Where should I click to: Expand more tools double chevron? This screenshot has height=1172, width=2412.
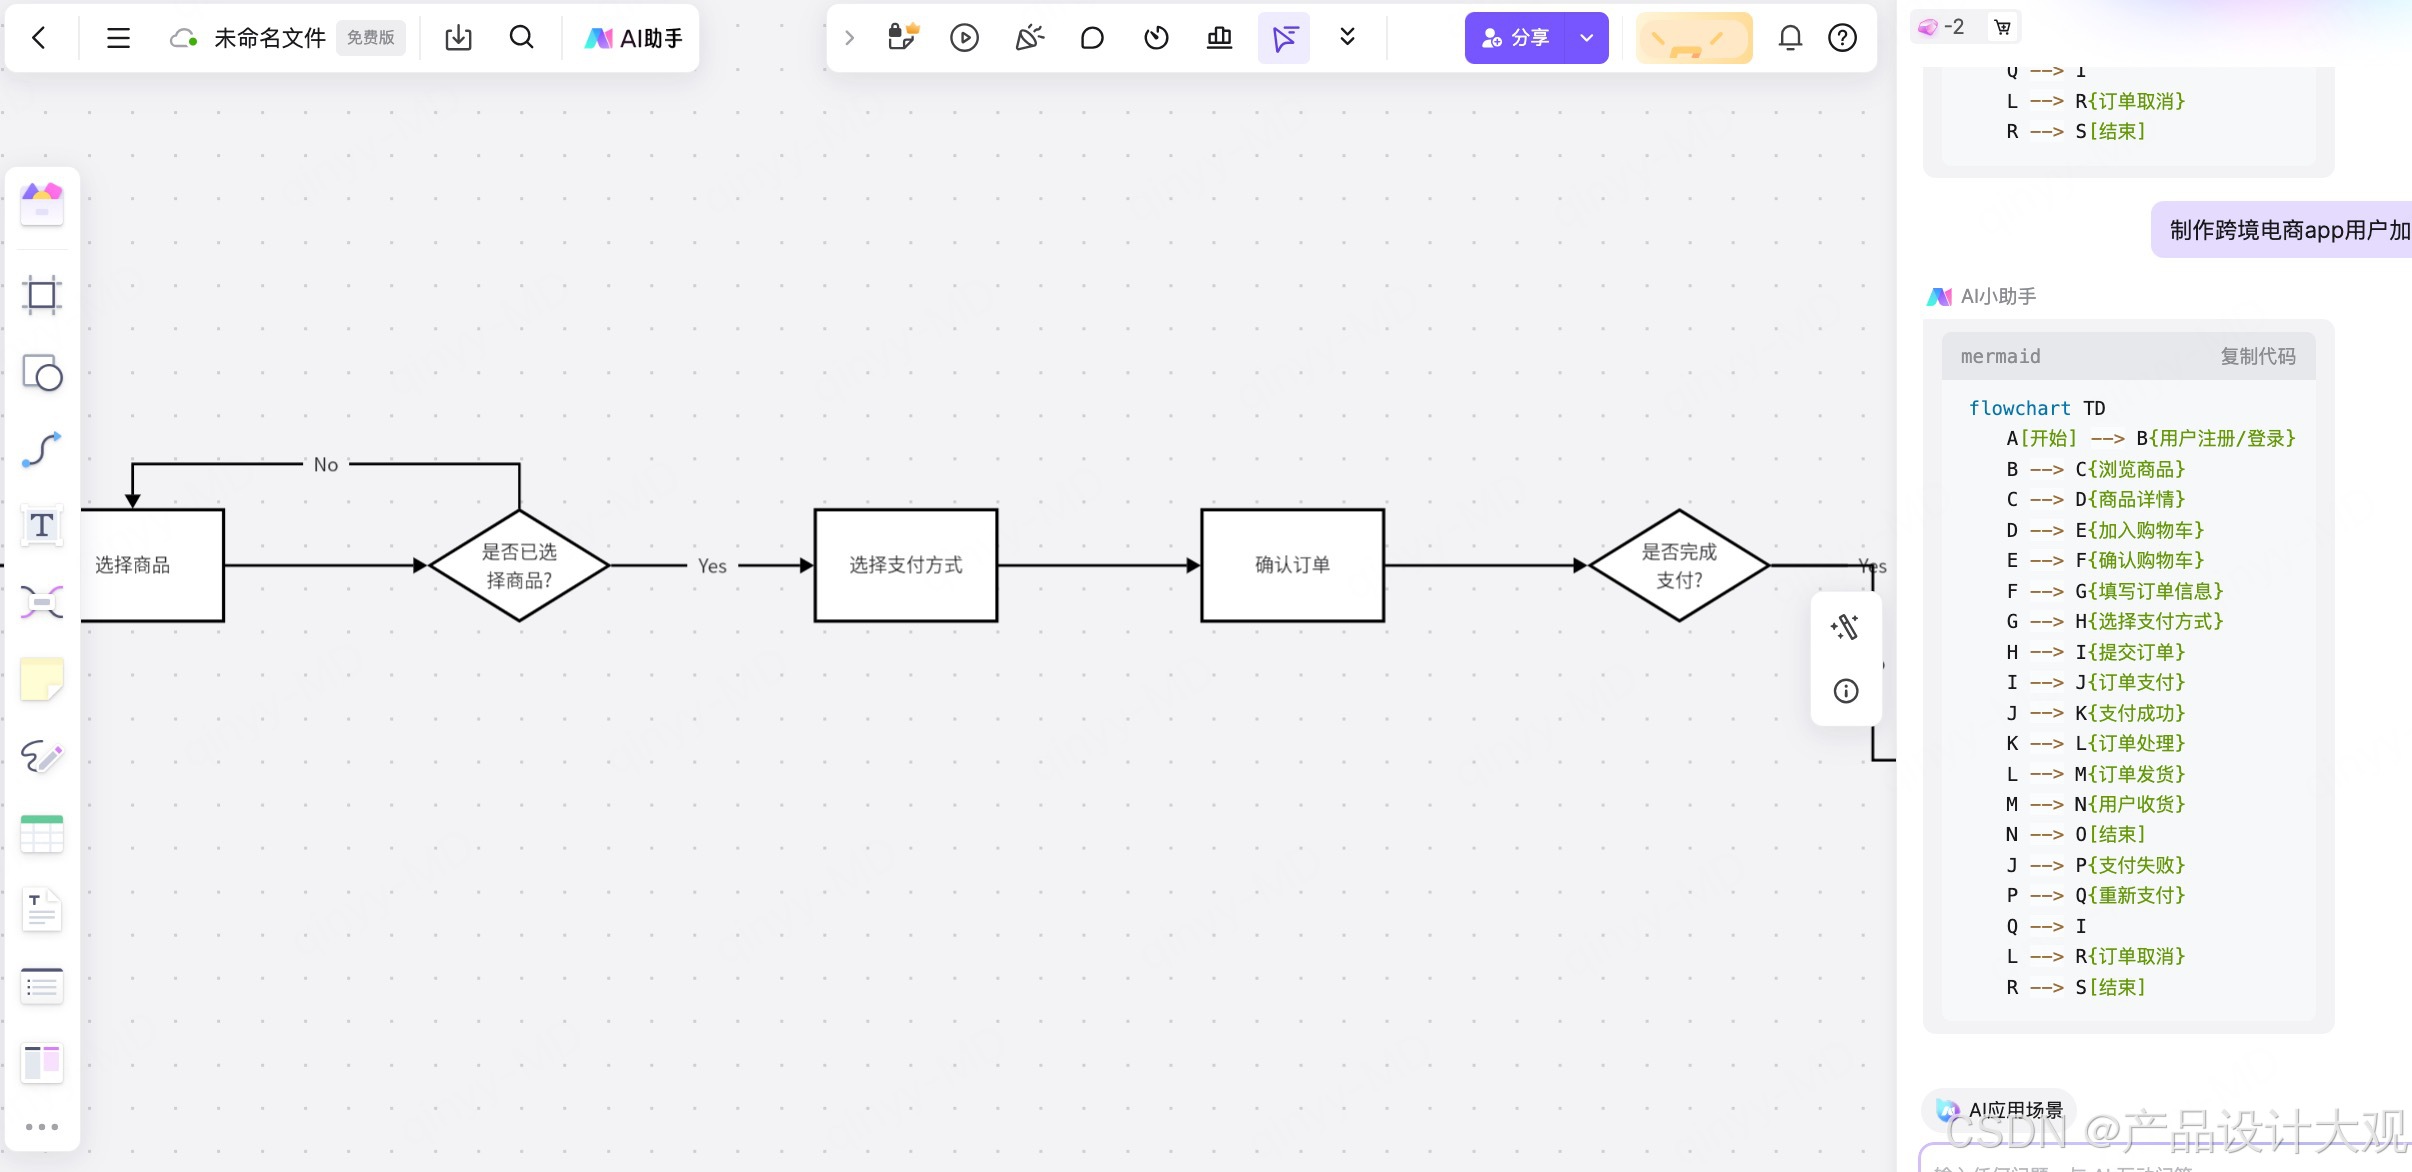pyautogui.click(x=1347, y=38)
